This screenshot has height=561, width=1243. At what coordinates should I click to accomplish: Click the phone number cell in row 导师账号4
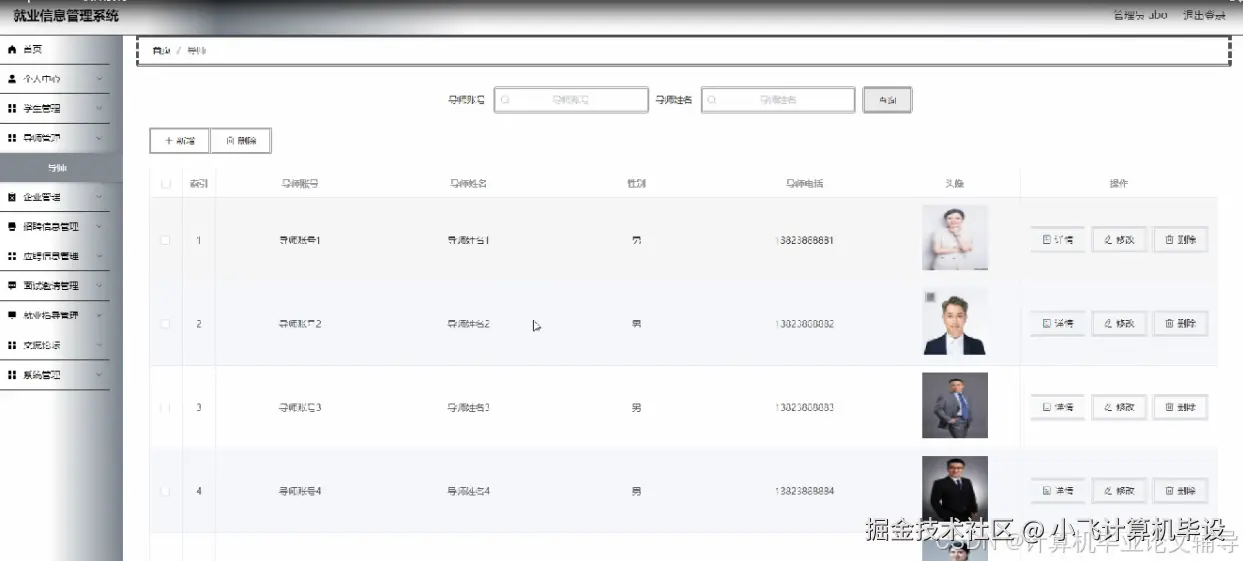(x=804, y=492)
